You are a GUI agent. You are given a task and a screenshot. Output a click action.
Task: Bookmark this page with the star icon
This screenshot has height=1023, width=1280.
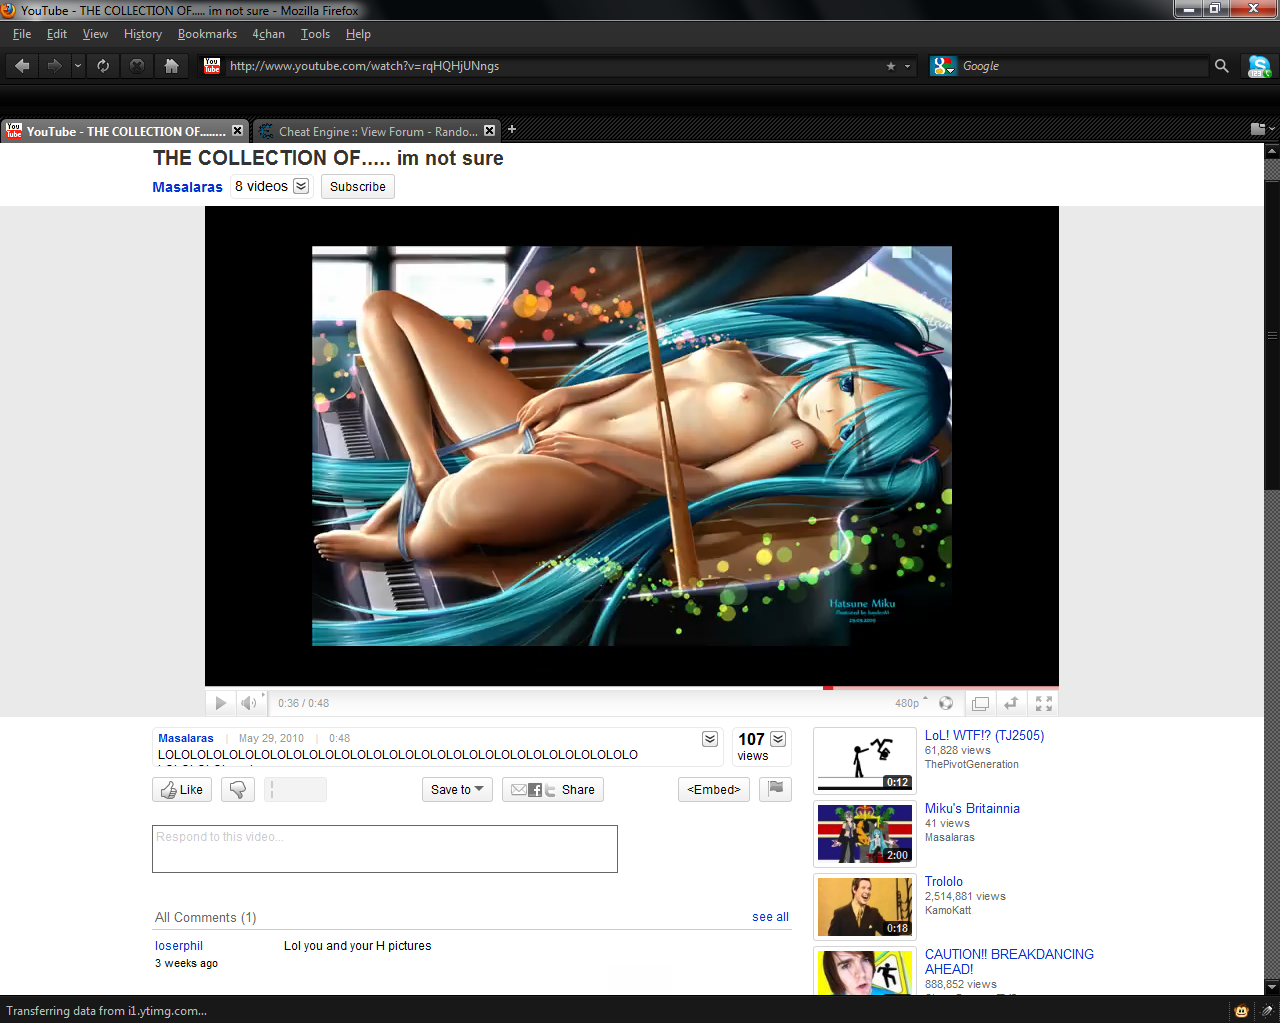point(891,66)
